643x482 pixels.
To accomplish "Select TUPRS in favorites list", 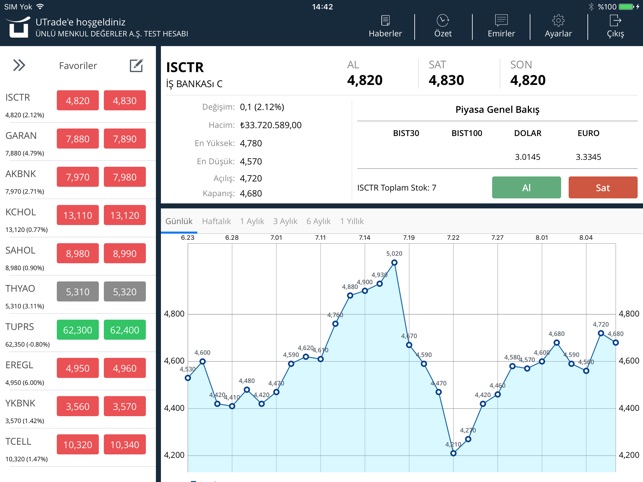I will (x=19, y=327).
